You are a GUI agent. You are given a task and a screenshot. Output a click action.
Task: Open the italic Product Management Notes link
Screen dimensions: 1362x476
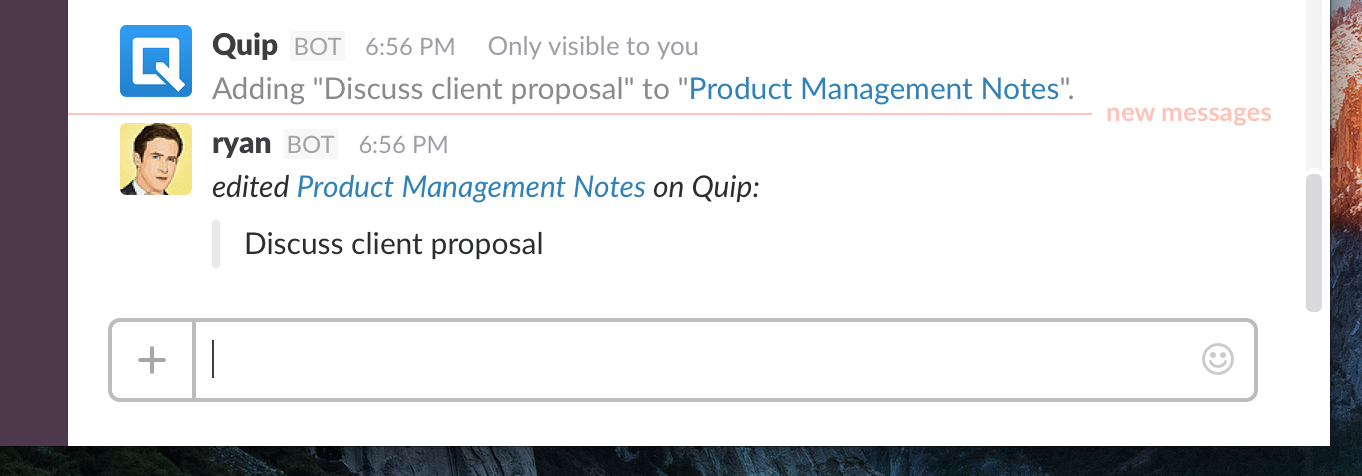[x=471, y=187]
